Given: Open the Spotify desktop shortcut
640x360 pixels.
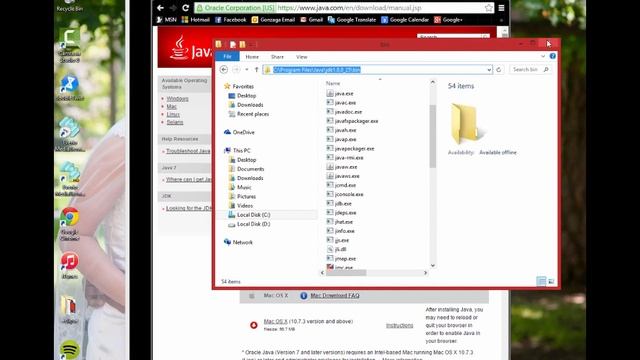Looking at the screenshot, I should coord(69,349).
